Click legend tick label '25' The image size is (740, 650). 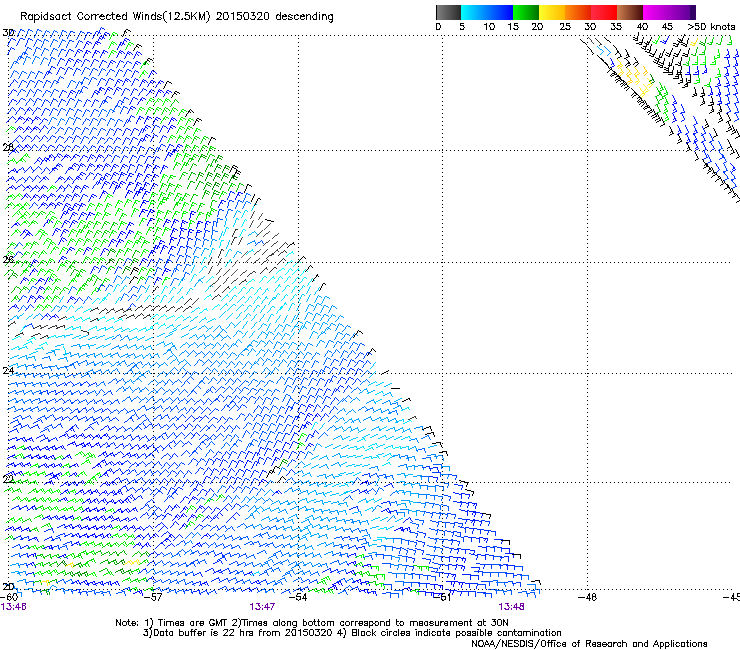[x=565, y=26]
